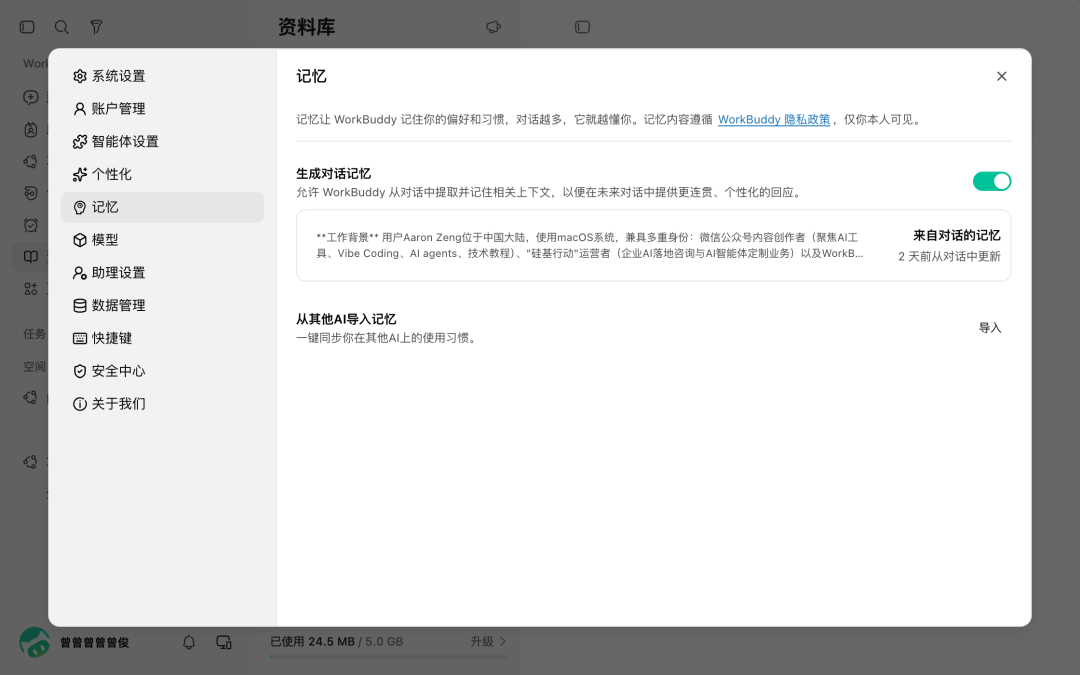1080x675 pixels.
Task: Click the user avatar at bottom left
Action: tap(34, 642)
